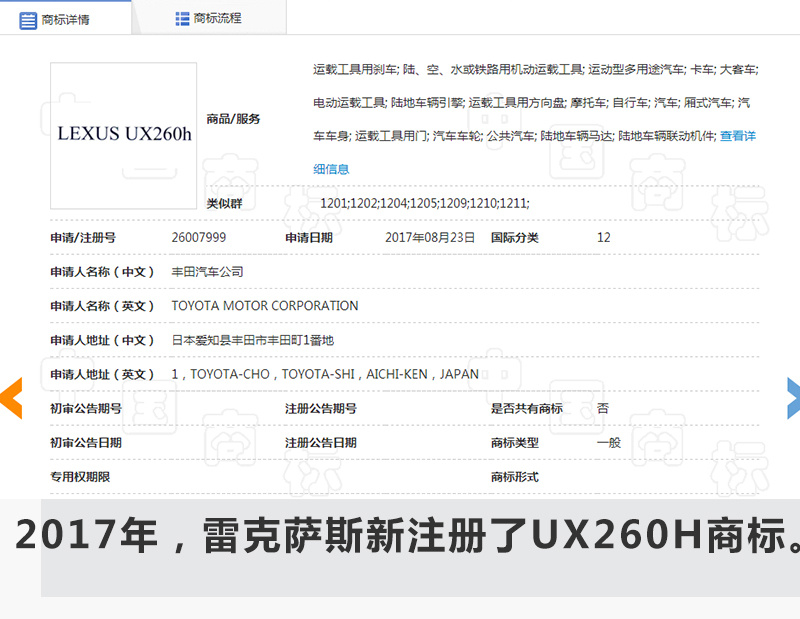Open the 查看详细信息 link
Screen dimensions: 800x619
click(x=738, y=136)
